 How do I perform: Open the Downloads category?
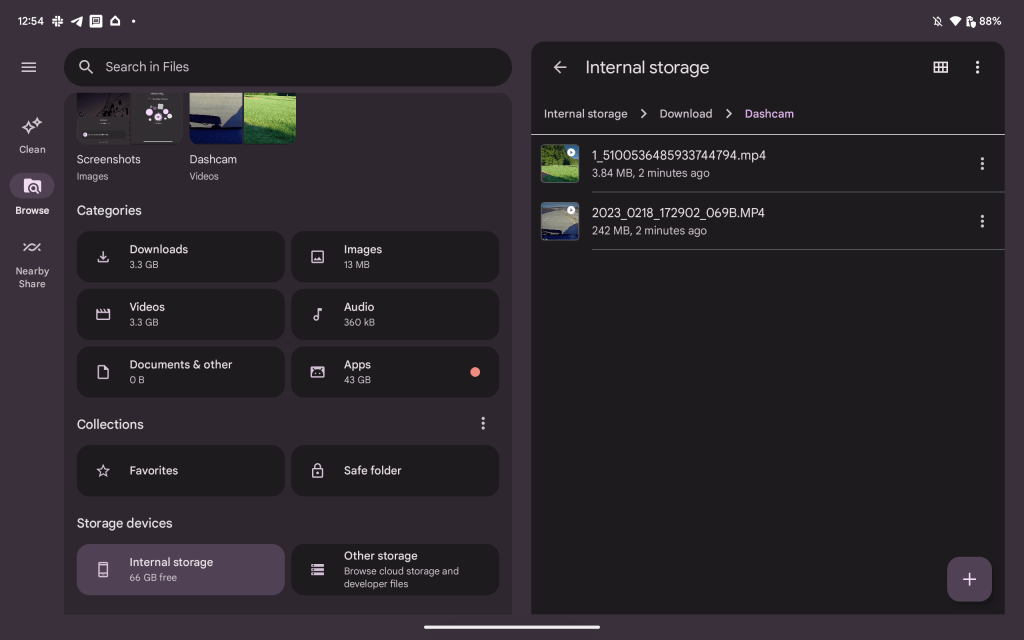pos(181,257)
